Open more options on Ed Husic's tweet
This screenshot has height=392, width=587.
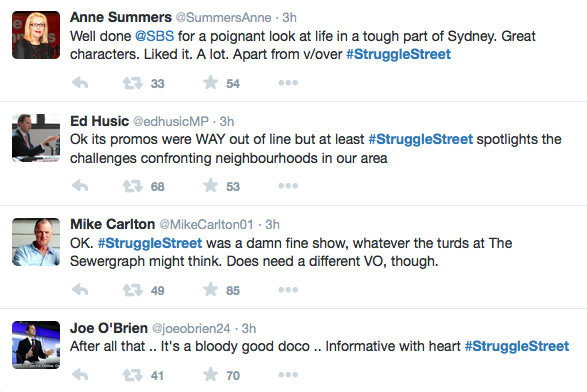coord(288,186)
